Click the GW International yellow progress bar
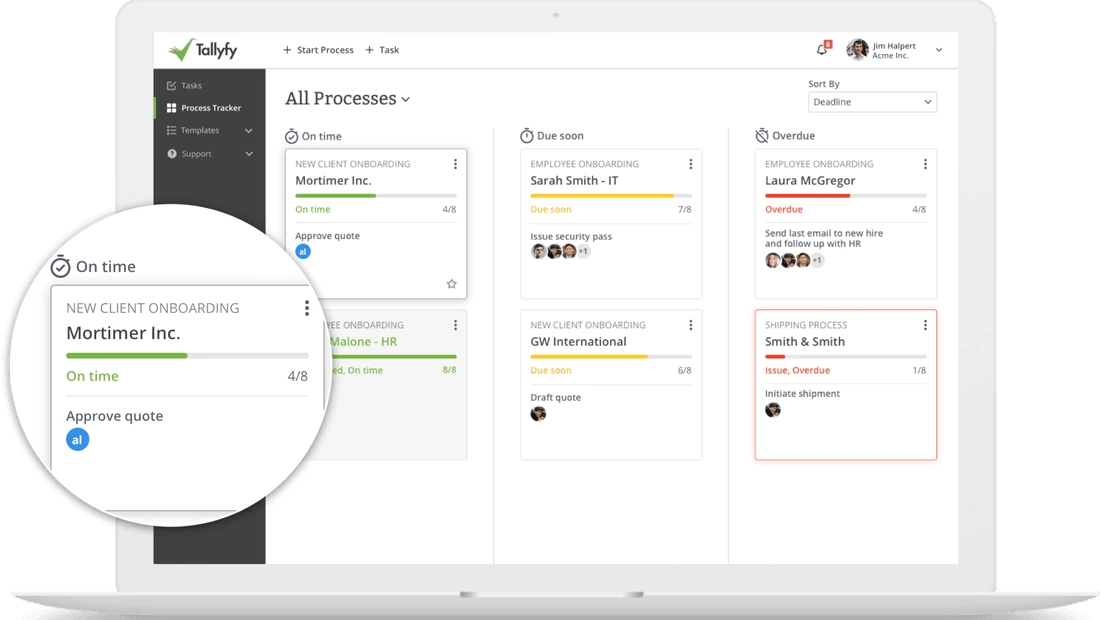Viewport: 1100px width, 620px height. (611, 357)
